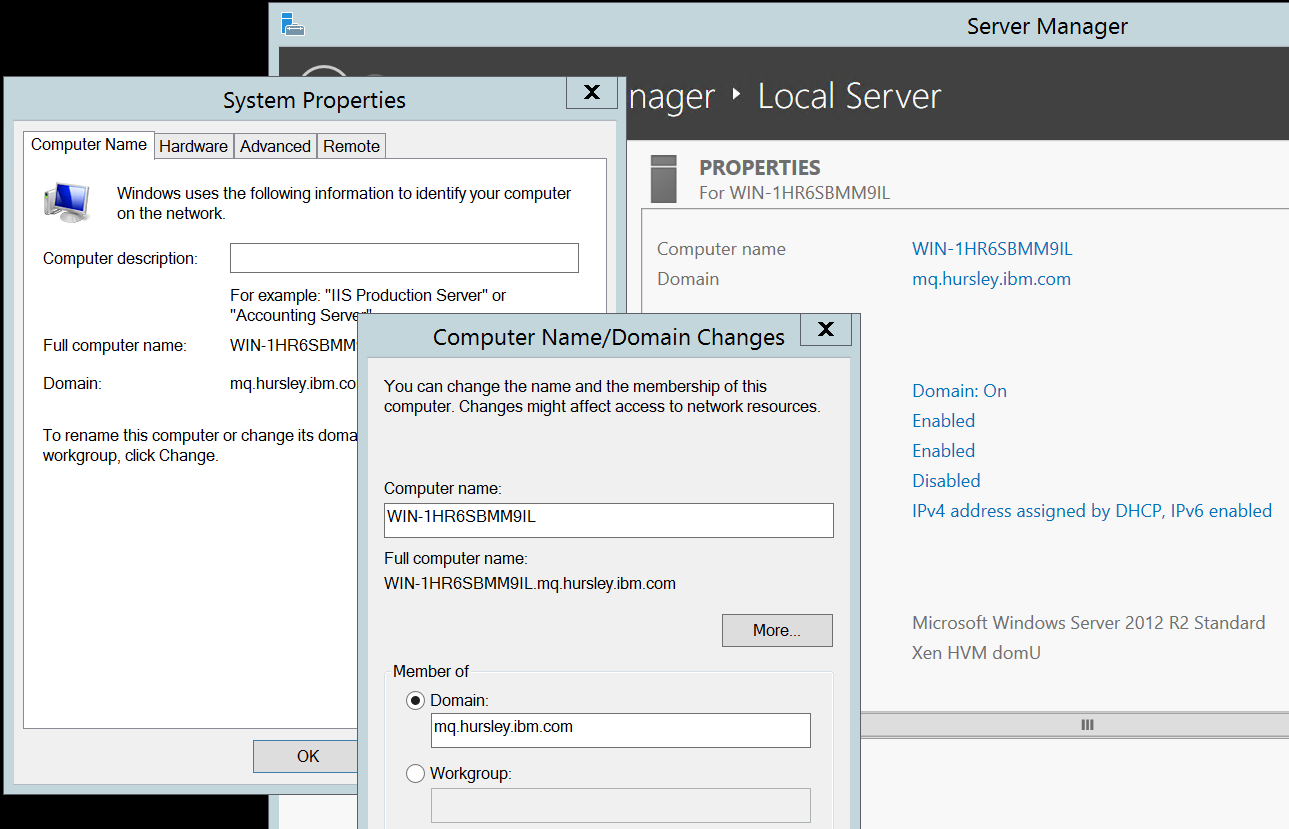Click the Disabled link in Server Manager
Image resolution: width=1289 pixels, height=829 pixels.
coord(946,481)
